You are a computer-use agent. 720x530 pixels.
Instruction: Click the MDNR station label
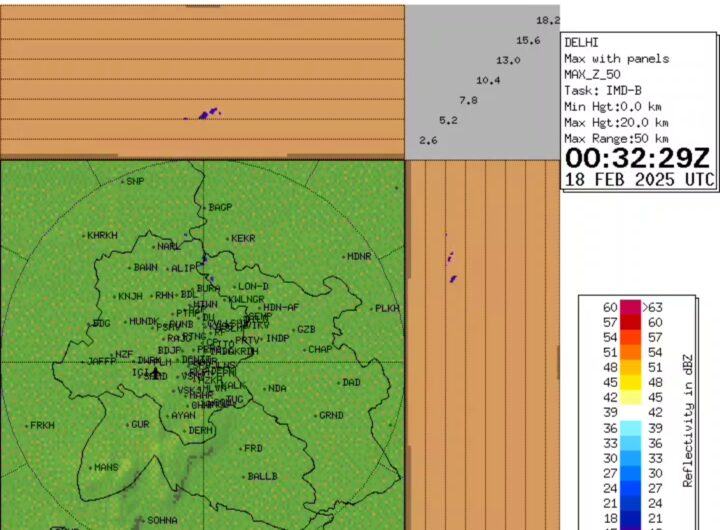[359, 257]
